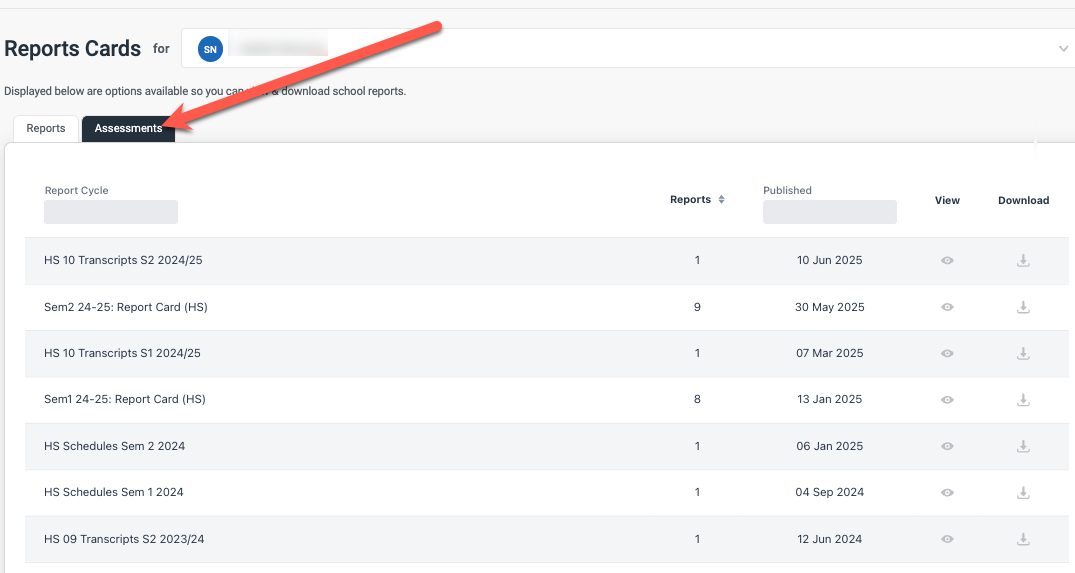View HS 10 Transcripts S1 2024/25 report
Viewport: 1075px width, 573px height.
click(947, 353)
